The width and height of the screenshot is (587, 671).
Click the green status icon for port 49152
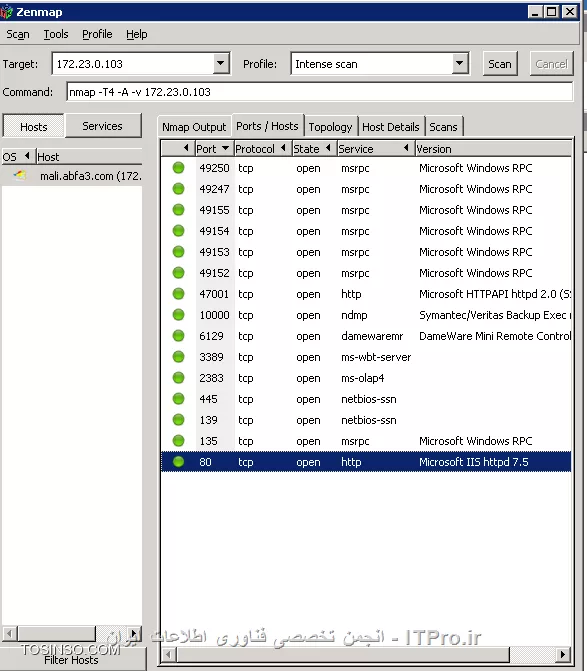pyautogui.click(x=178, y=273)
